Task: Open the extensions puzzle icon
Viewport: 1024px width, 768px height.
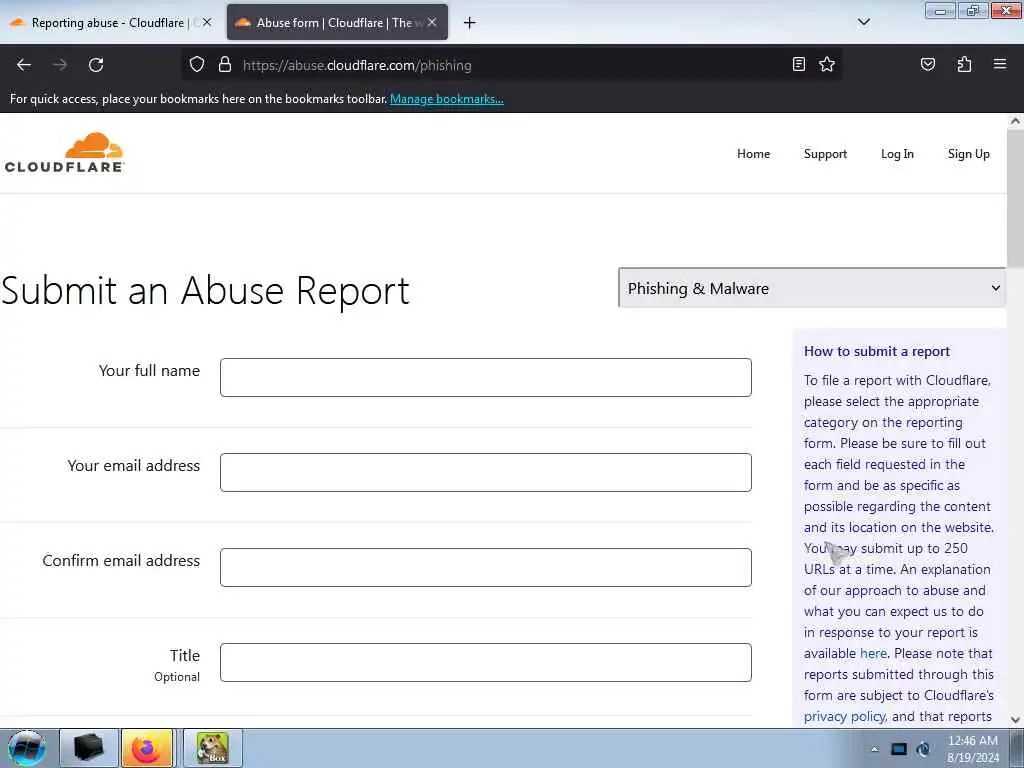Action: [x=964, y=64]
